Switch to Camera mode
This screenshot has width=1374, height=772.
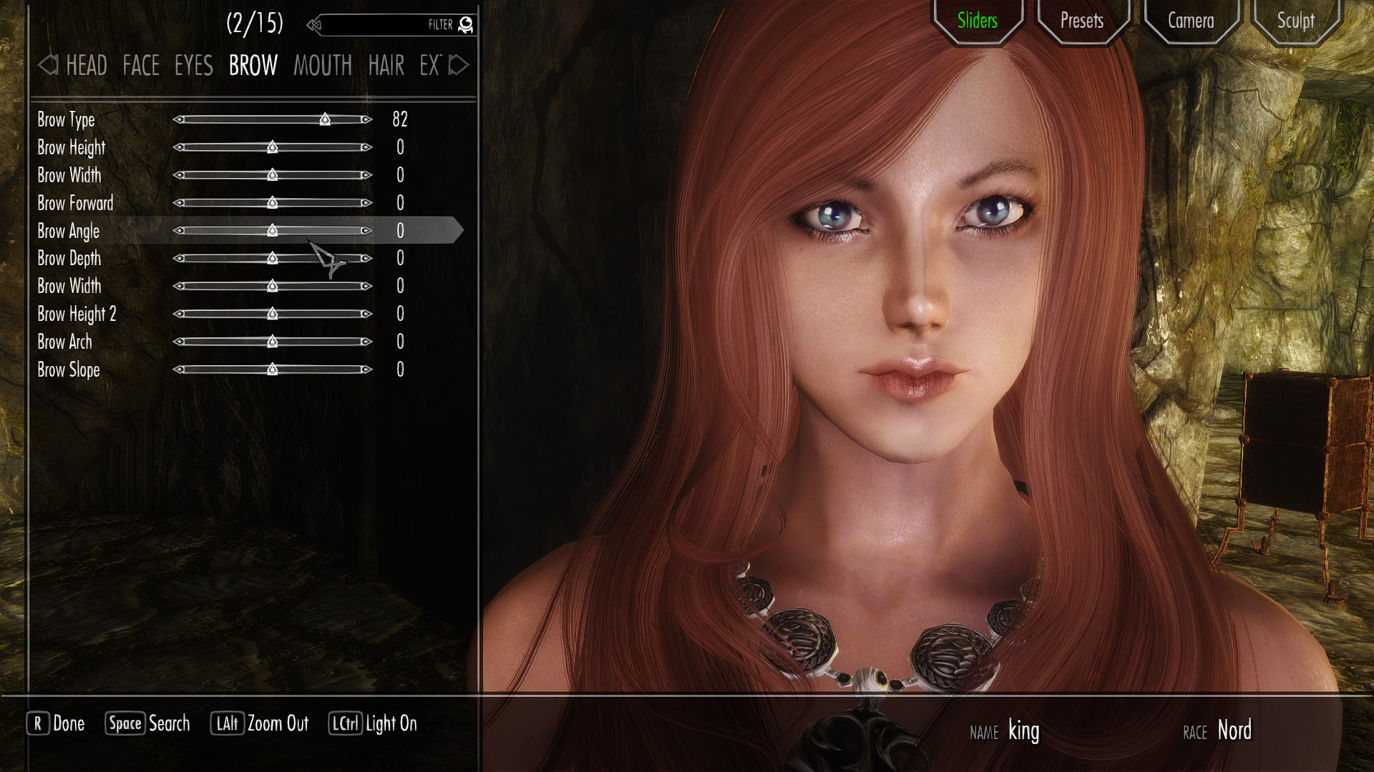1191,20
